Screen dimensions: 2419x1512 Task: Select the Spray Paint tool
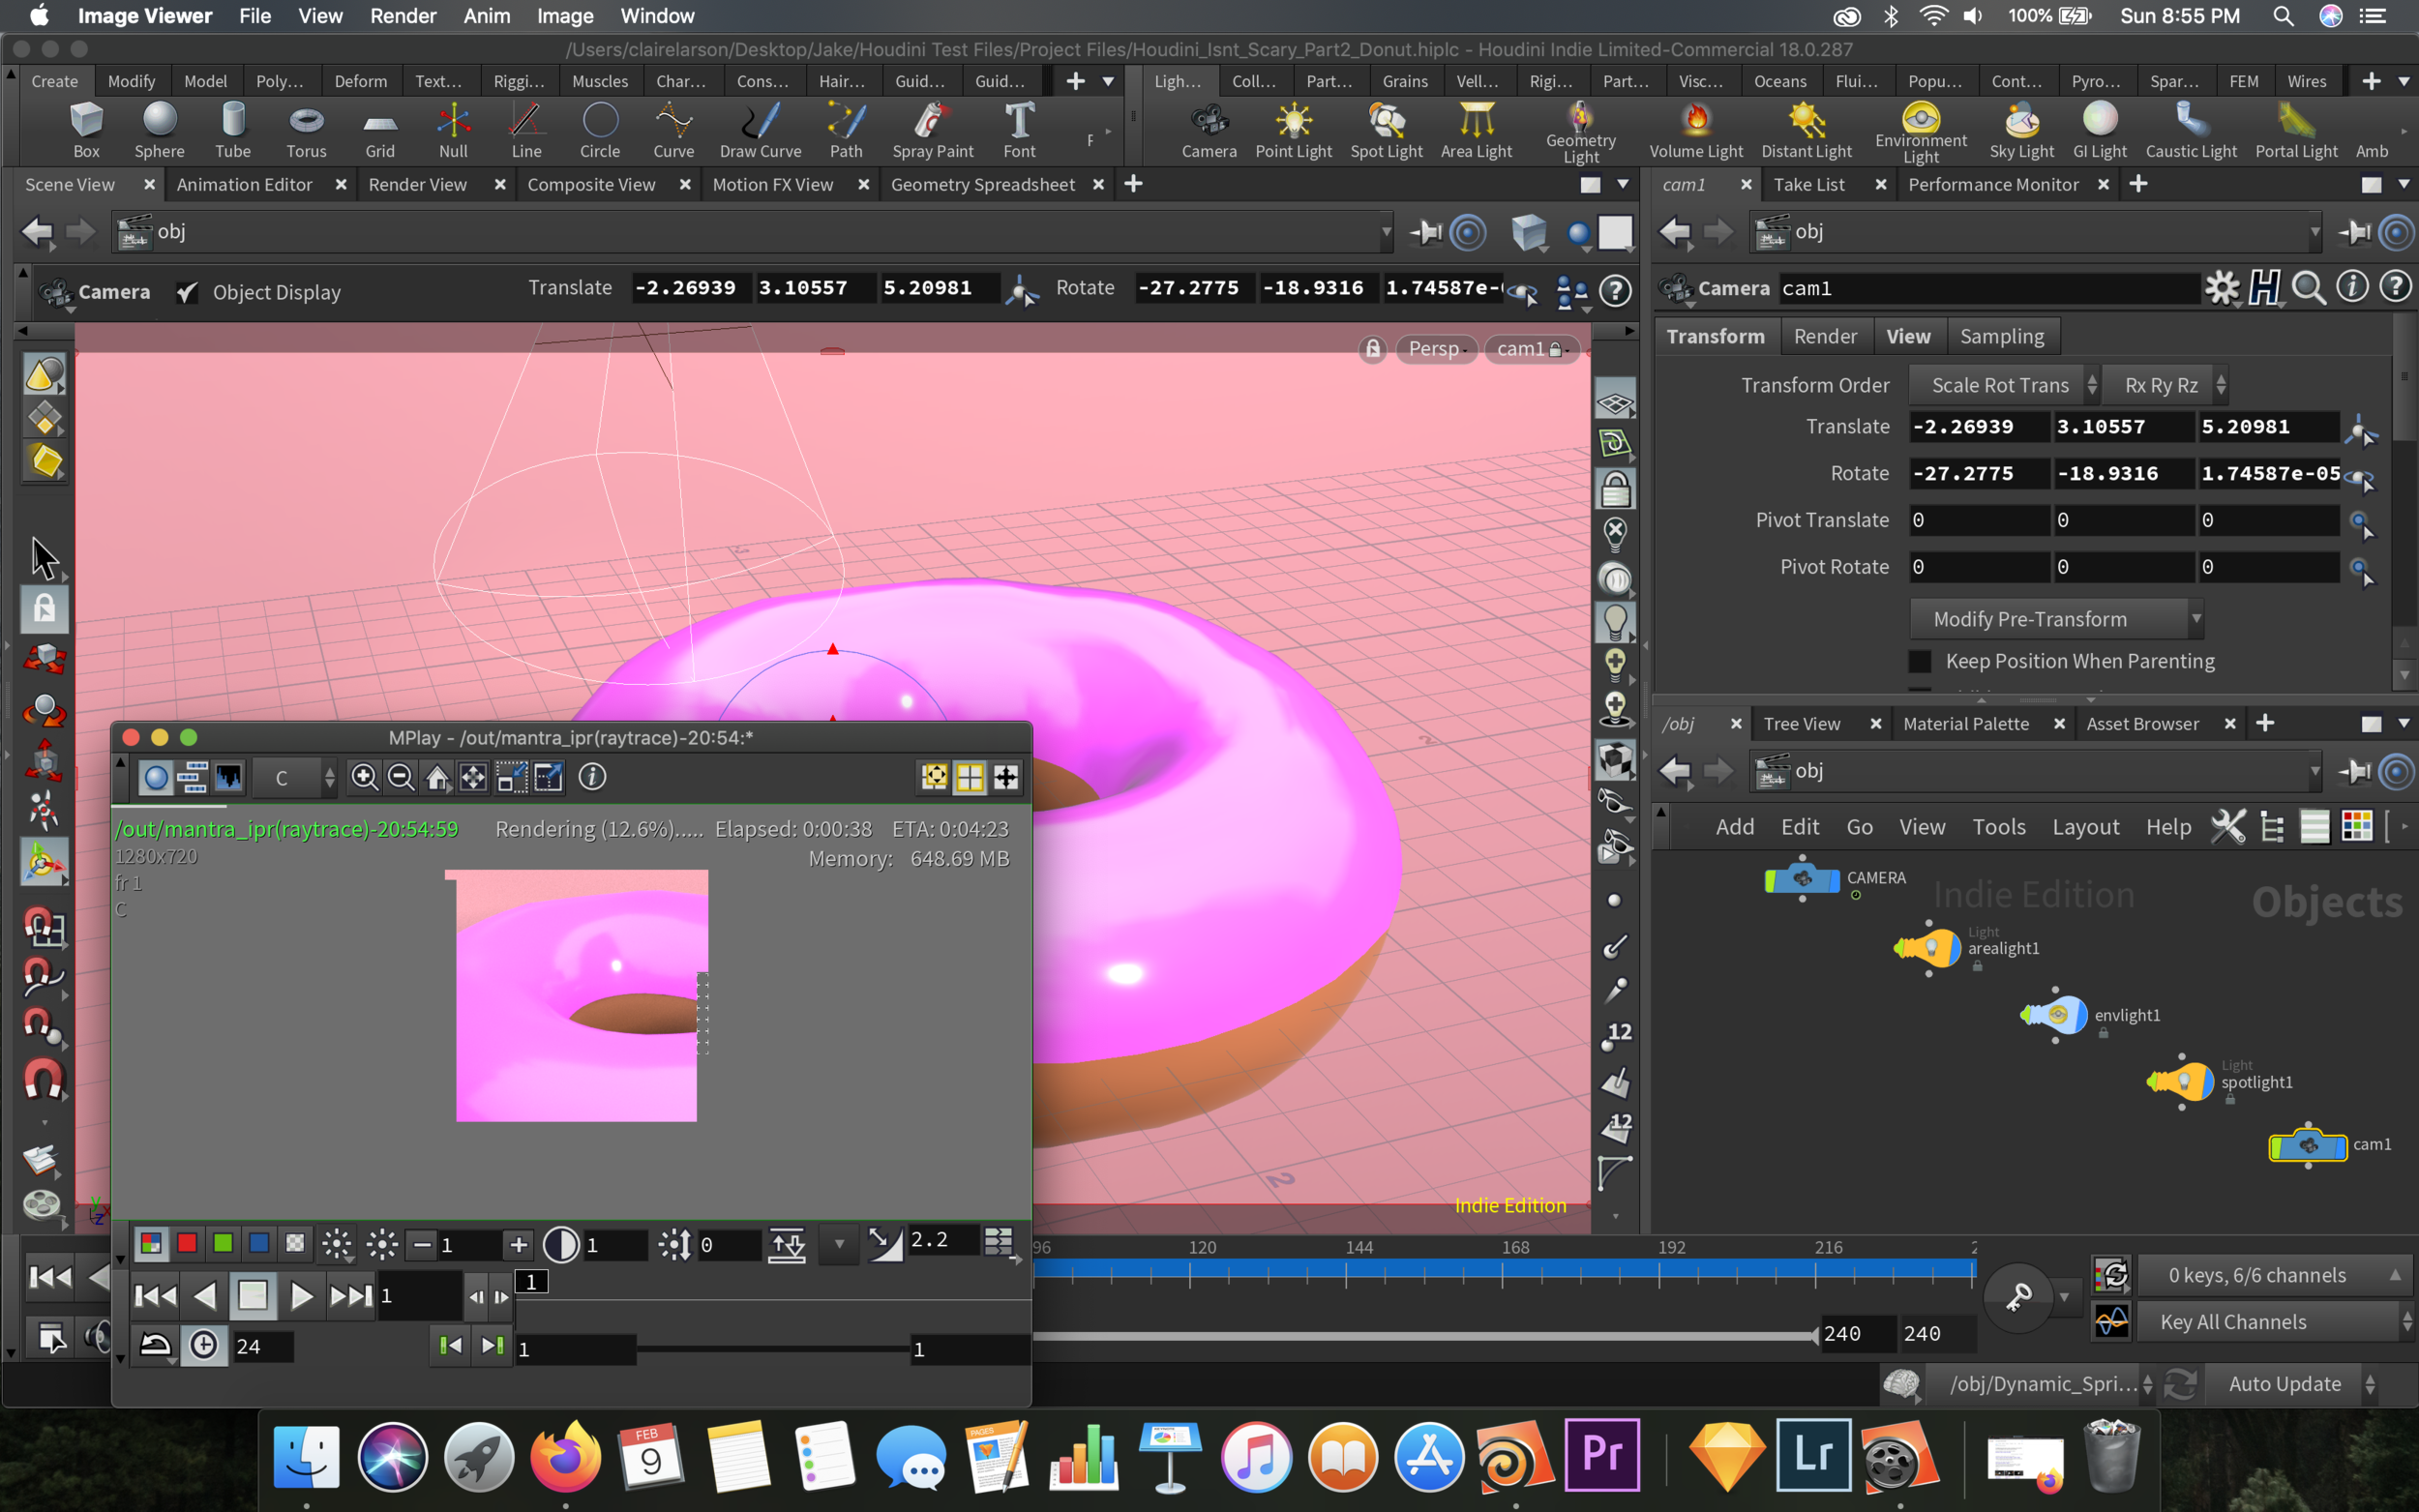(936, 129)
